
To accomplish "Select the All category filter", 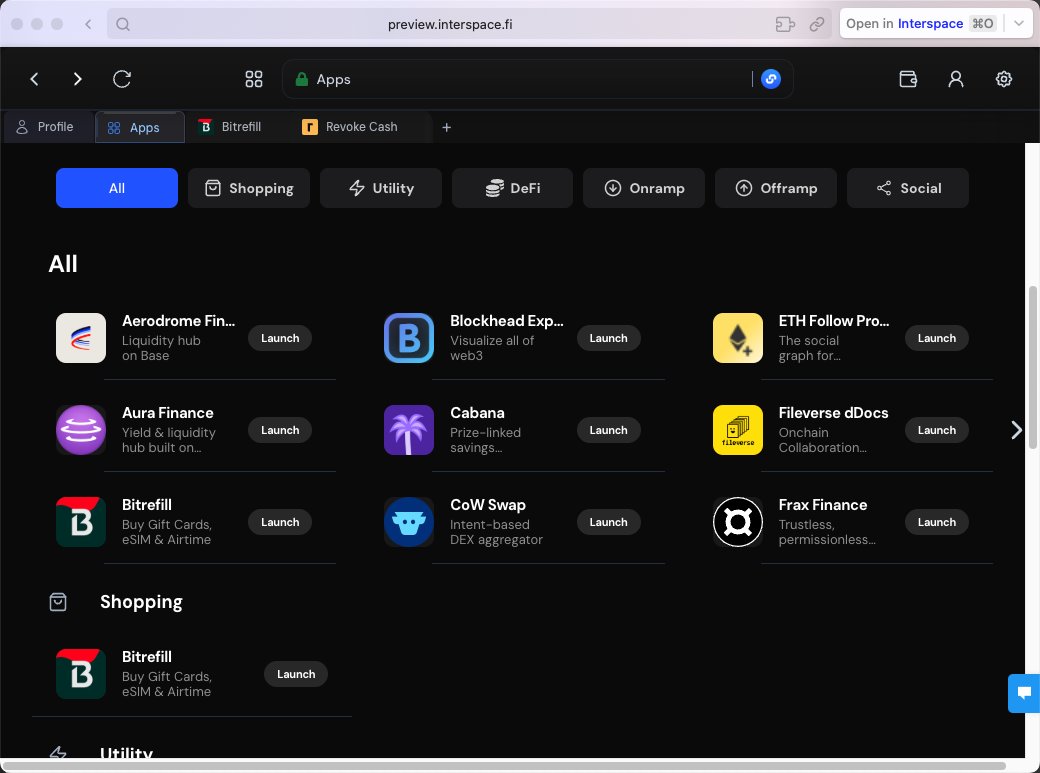I will [117, 188].
